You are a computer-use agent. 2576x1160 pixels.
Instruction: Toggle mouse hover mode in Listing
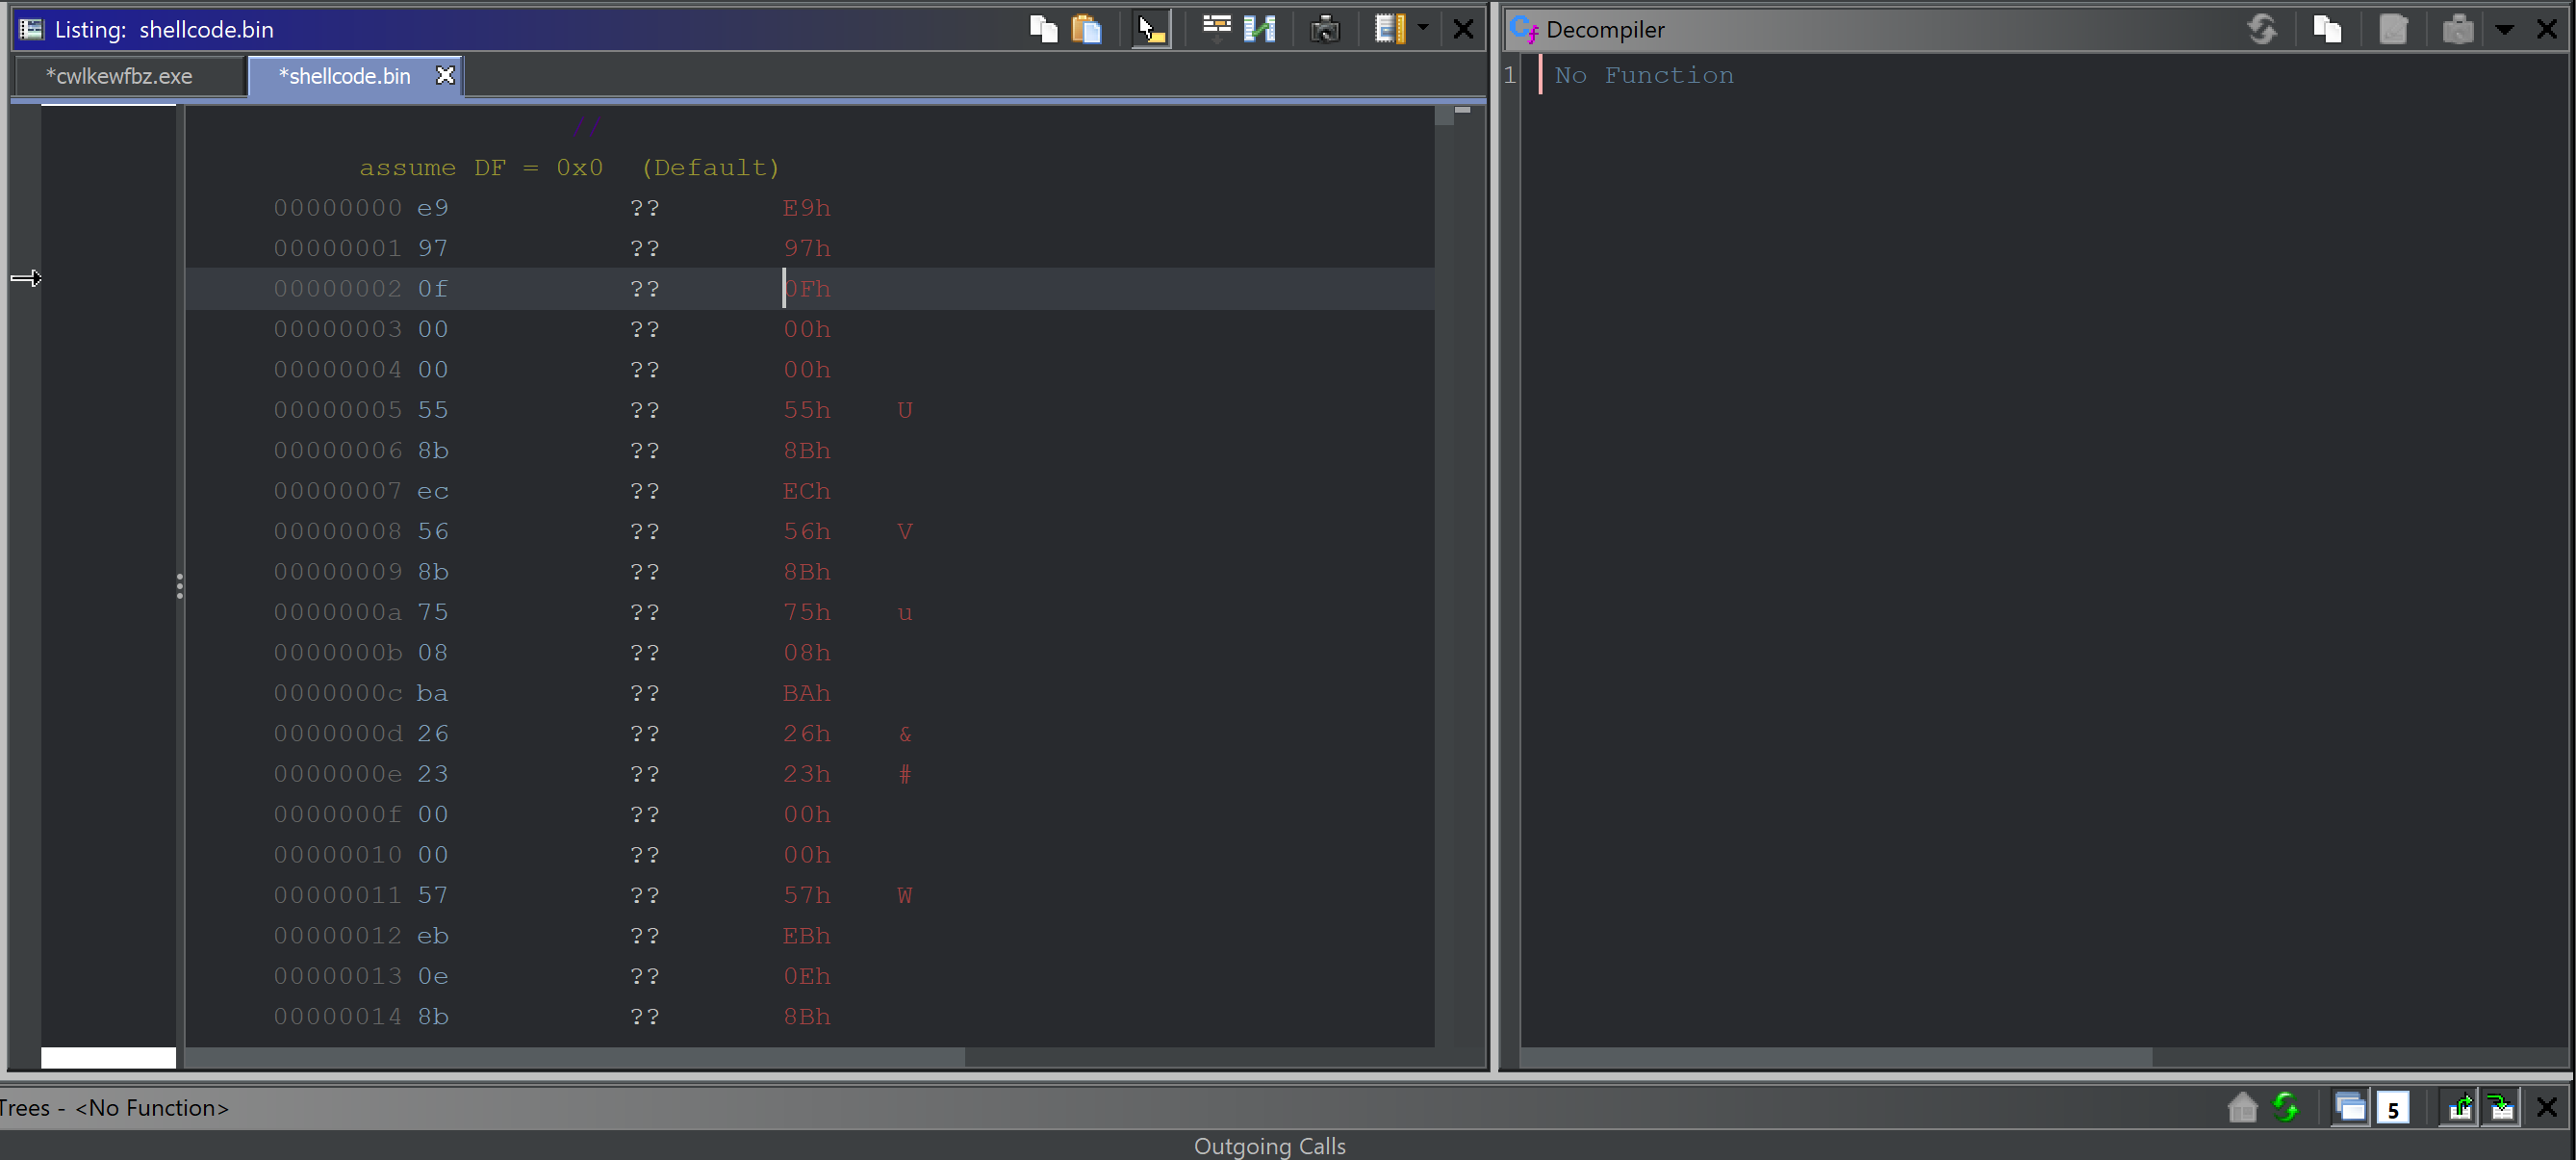coord(1151,29)
